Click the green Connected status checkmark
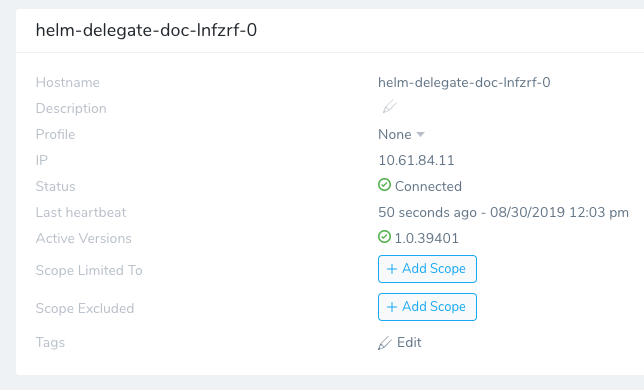644x390 pixels. [x=384, y=185]
